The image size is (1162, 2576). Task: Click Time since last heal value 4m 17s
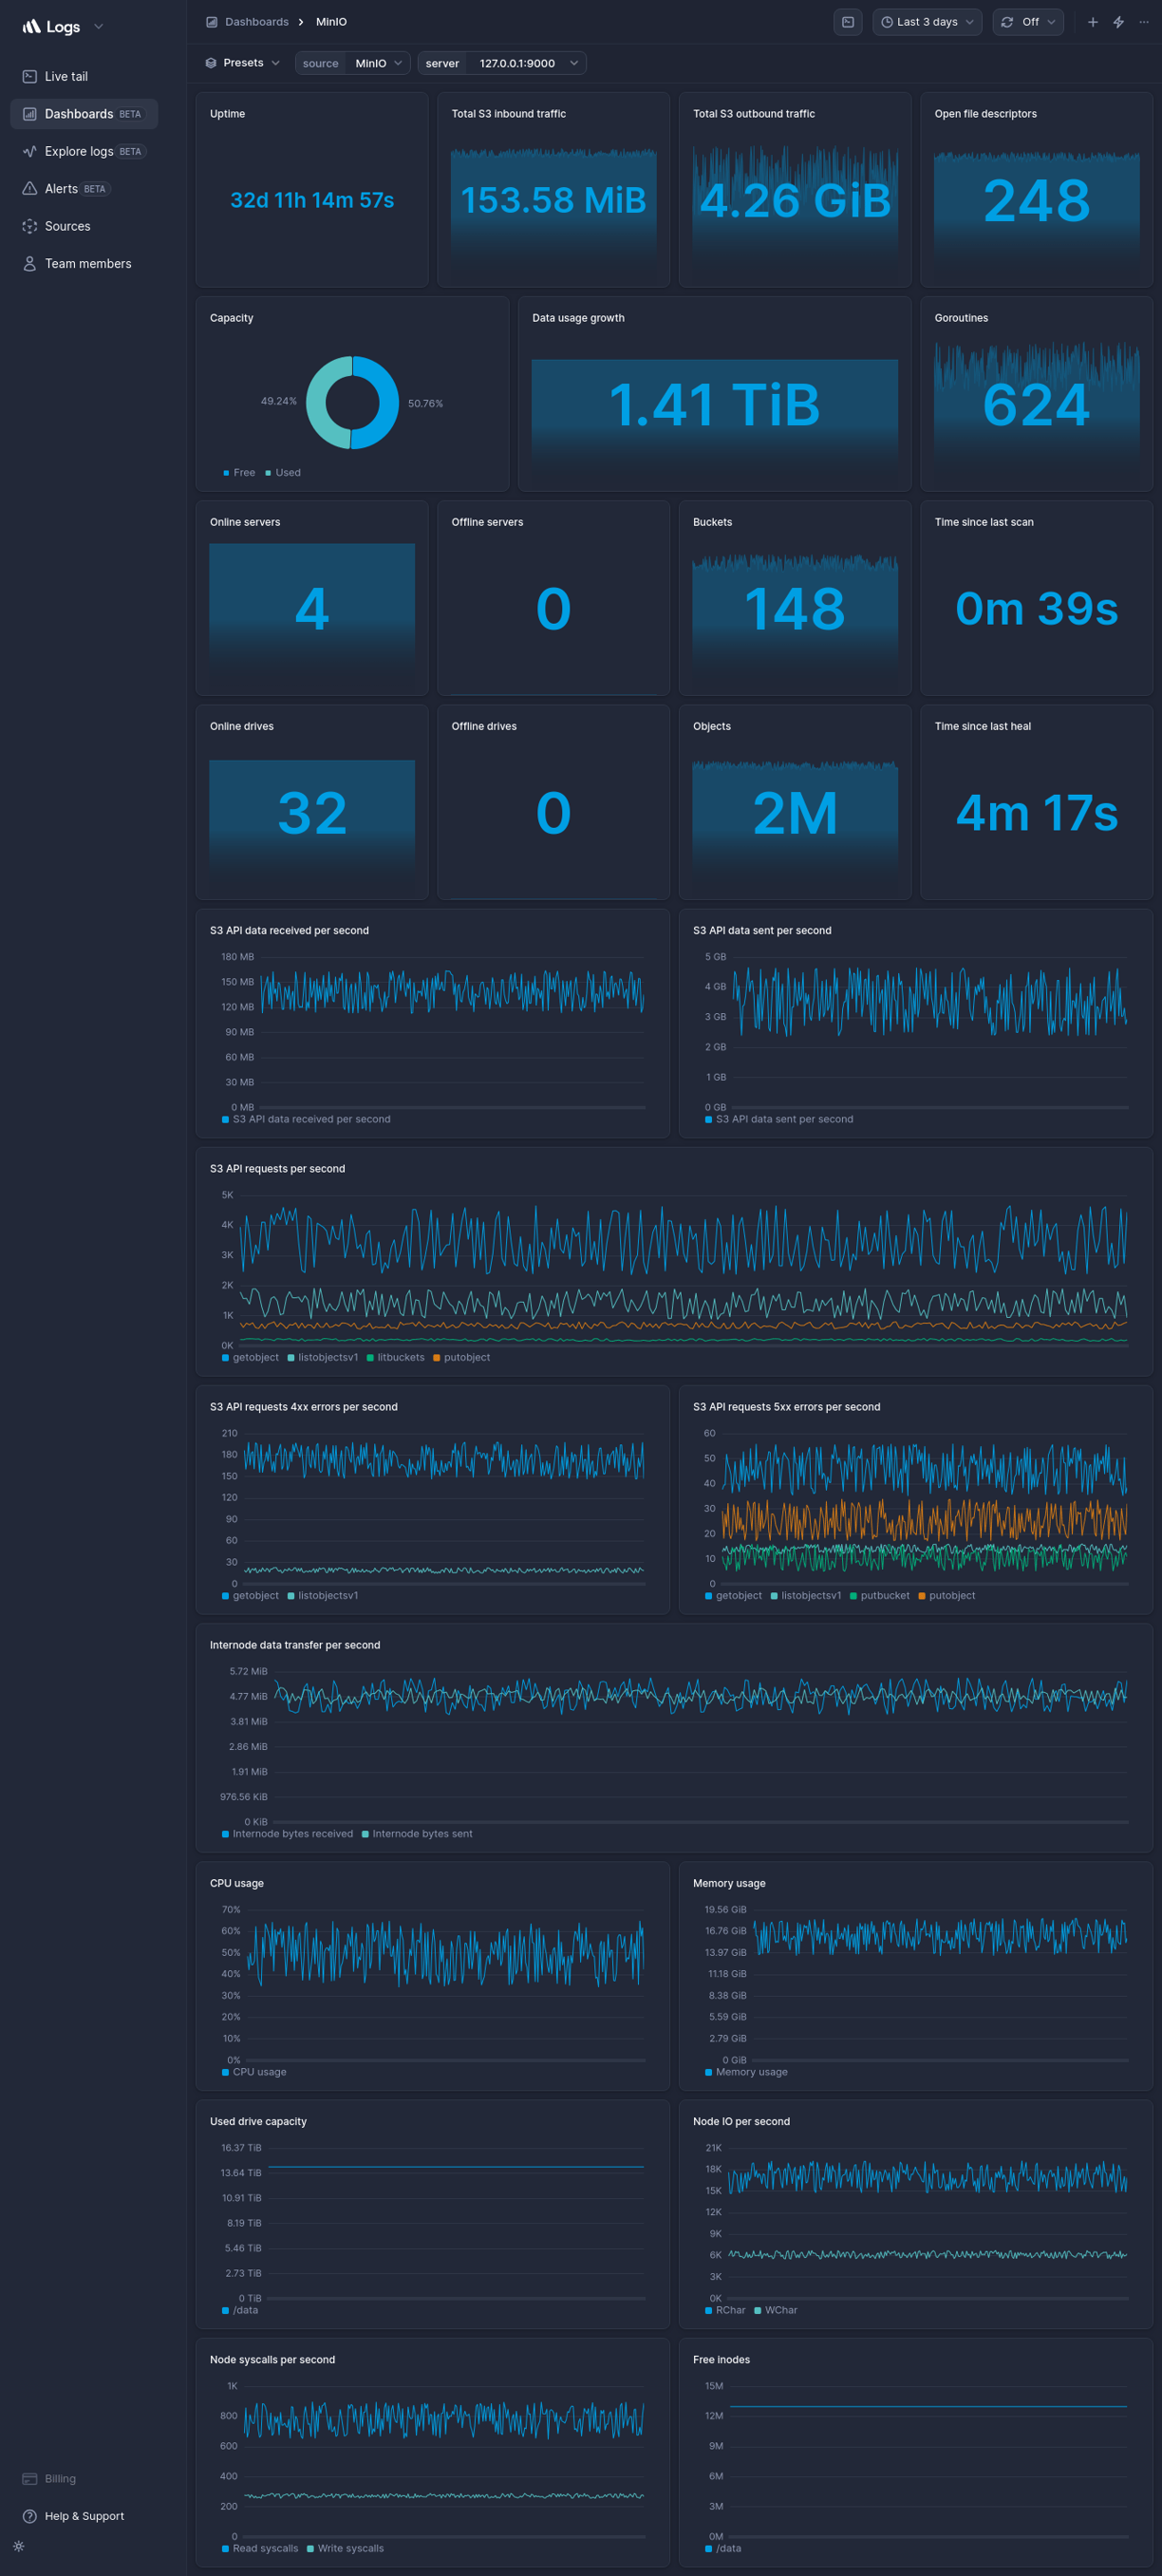(x=1036, y=813)
